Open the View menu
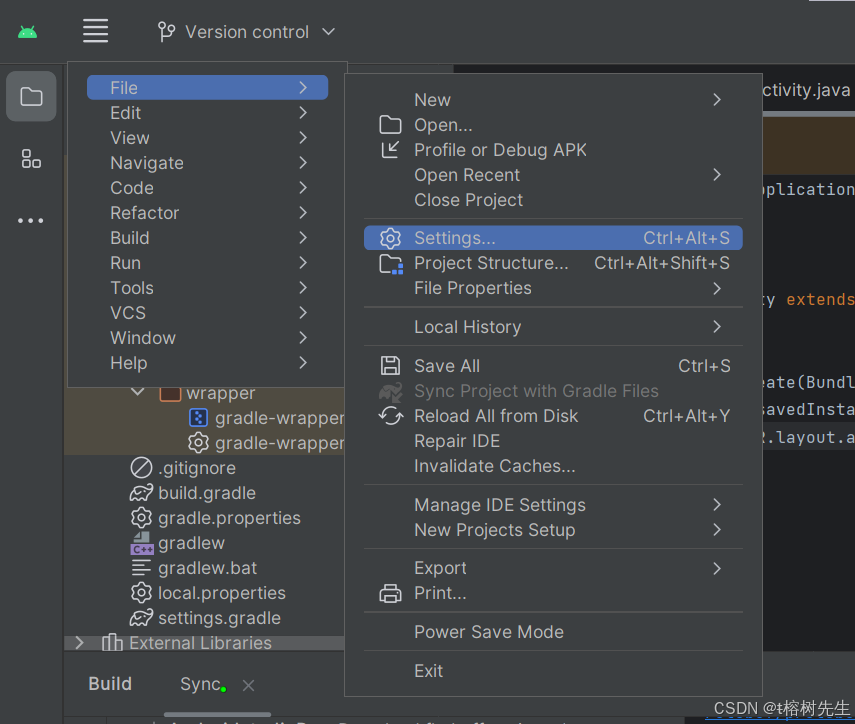 pyautogui.click(x=207, y=138)
